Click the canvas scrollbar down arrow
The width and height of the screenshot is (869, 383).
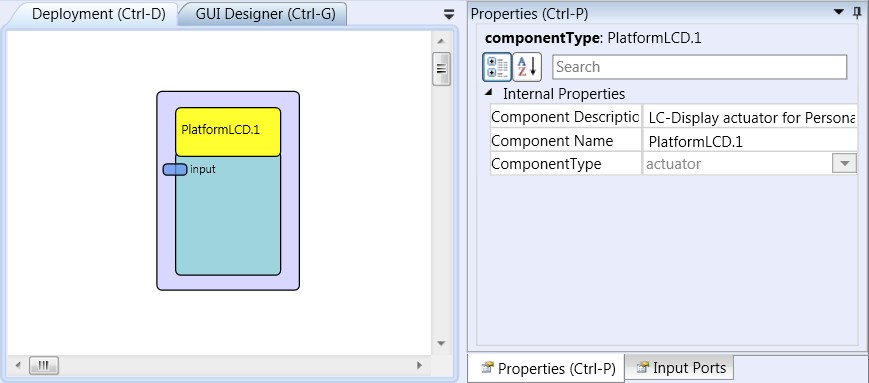pyautogui.click(x=441, y=344)
